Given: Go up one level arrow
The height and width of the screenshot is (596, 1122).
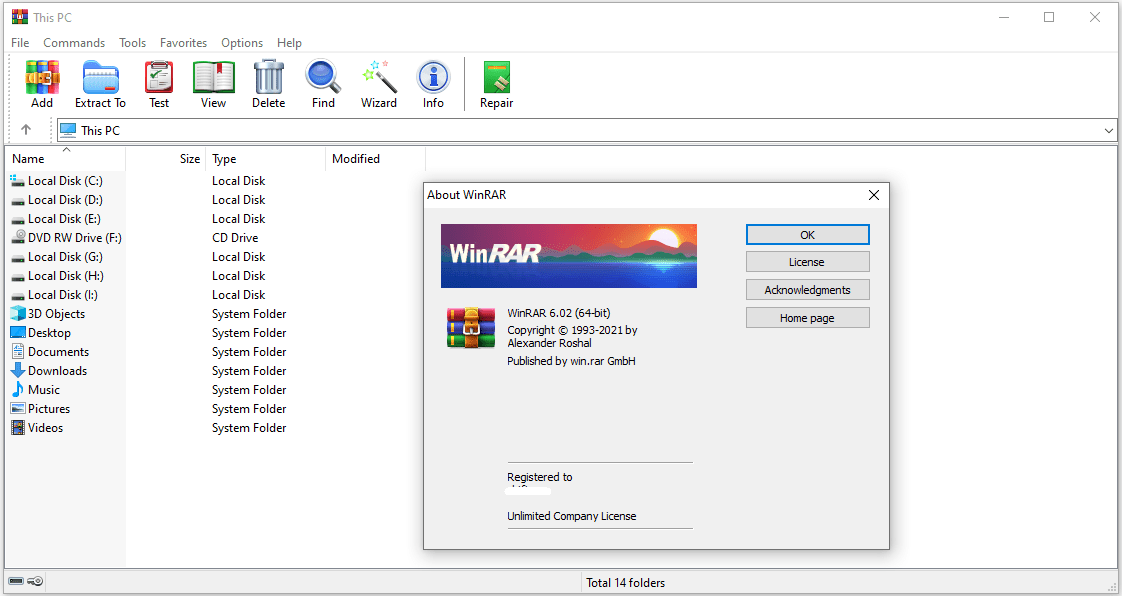Looking at the screenshot, I should coord(26,130).
